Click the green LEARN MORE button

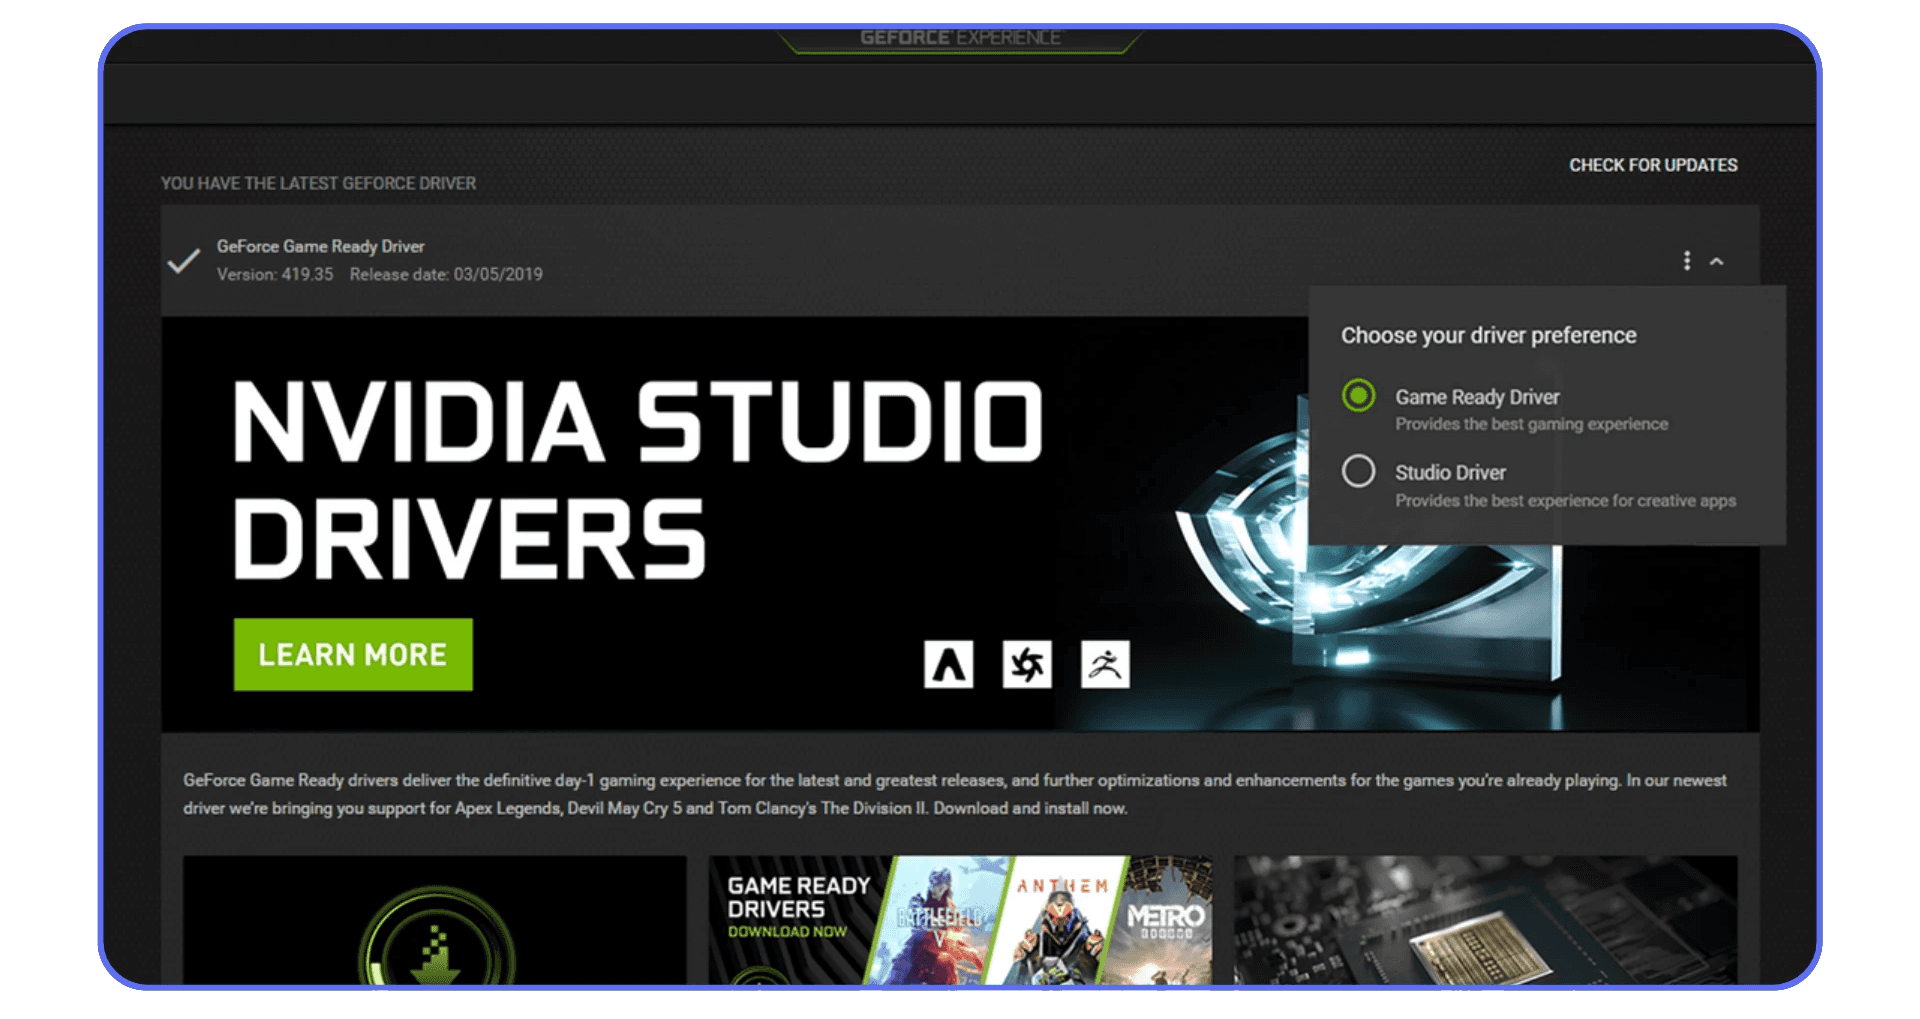click(353, 654)
